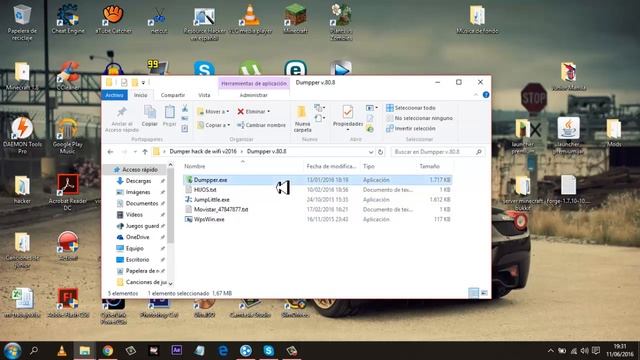
Task: Open the Musica de fondo folder
Action: pyautogui.click(x=477, y=19)
